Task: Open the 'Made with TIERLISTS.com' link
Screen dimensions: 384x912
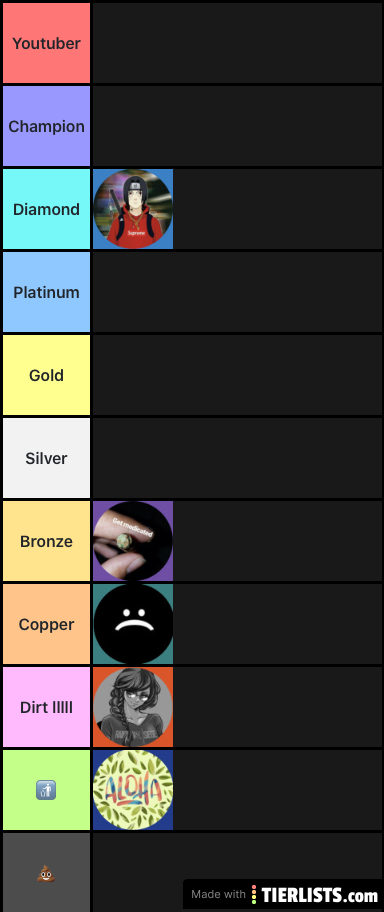Action: click(x=283, y=895)
